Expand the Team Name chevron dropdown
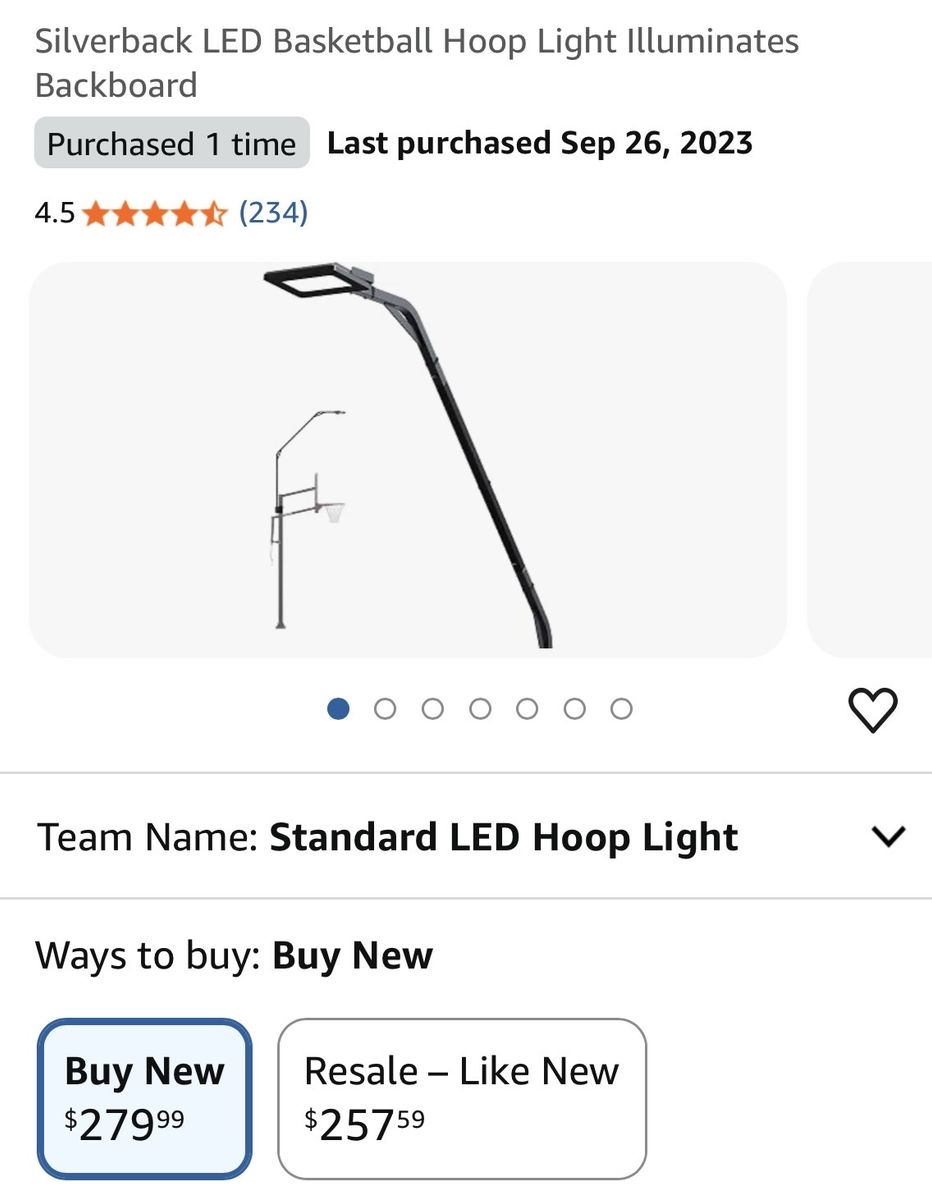The image size is (932, 1200). 888,836
